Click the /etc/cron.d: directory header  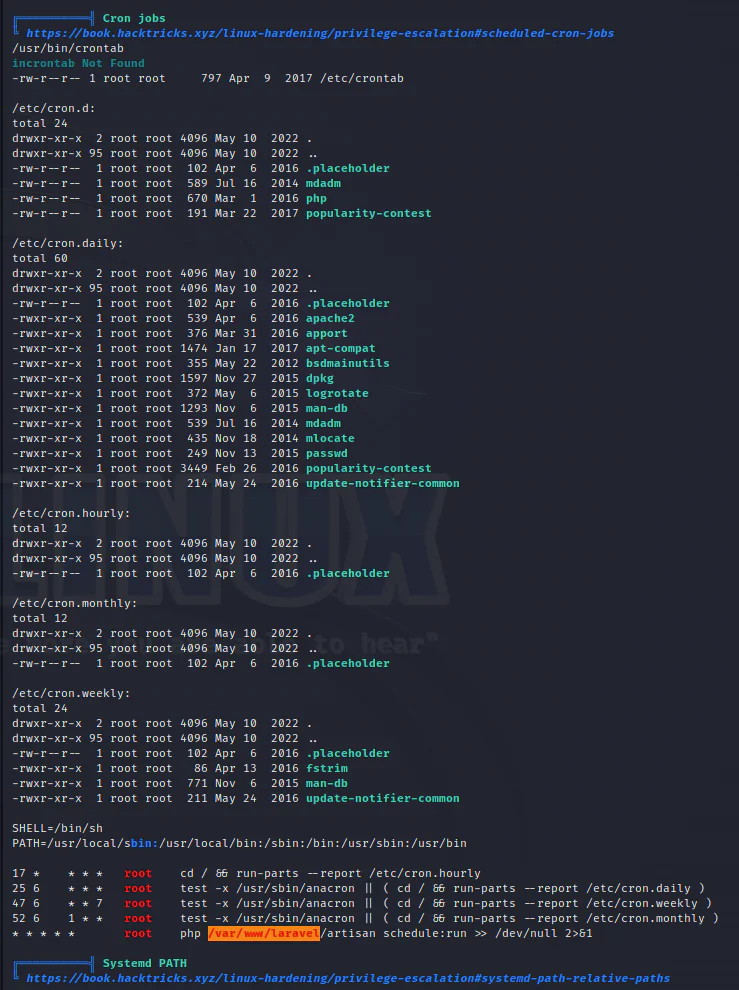pos(54,108)
